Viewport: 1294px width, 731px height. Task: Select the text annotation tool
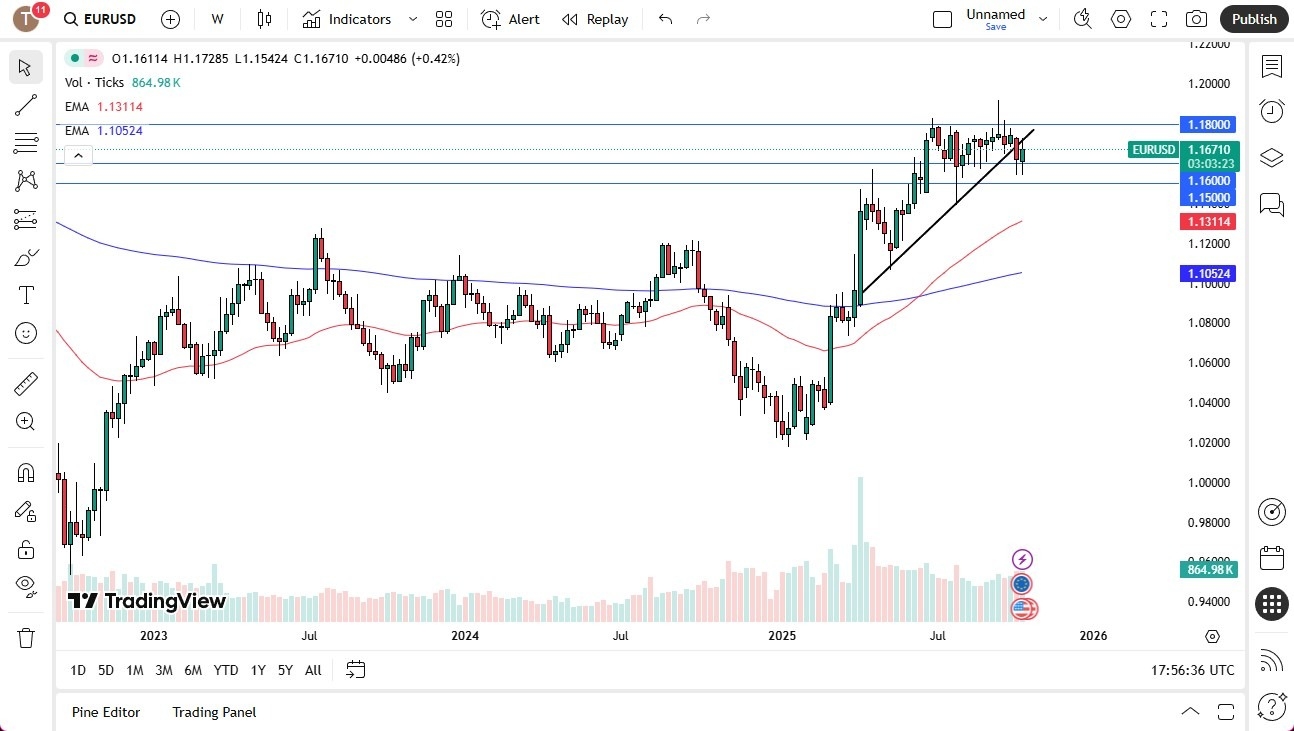click(26, 295)
